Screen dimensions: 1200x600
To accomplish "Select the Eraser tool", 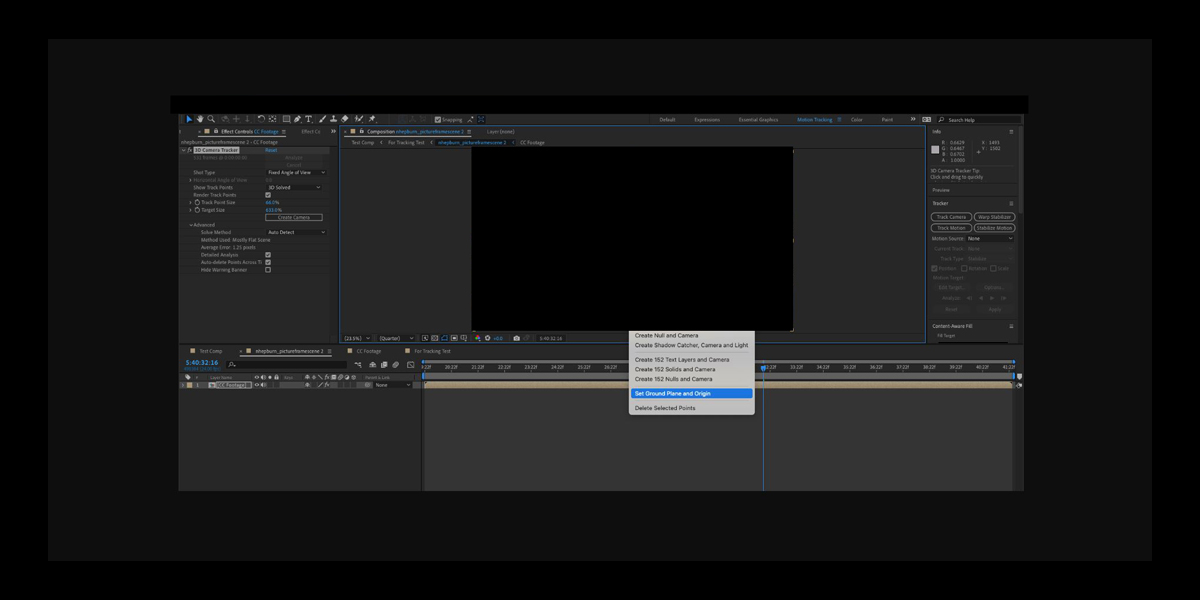I will (344, 119).
